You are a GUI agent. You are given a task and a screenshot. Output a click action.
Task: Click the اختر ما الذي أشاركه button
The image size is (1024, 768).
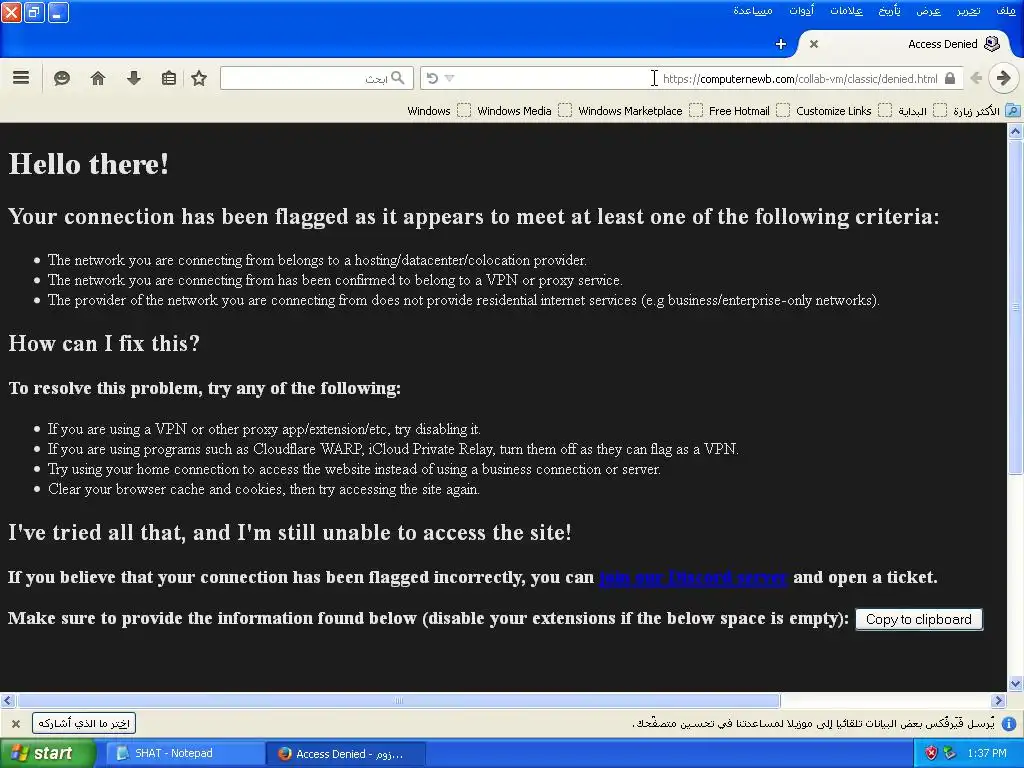[84, 723]
